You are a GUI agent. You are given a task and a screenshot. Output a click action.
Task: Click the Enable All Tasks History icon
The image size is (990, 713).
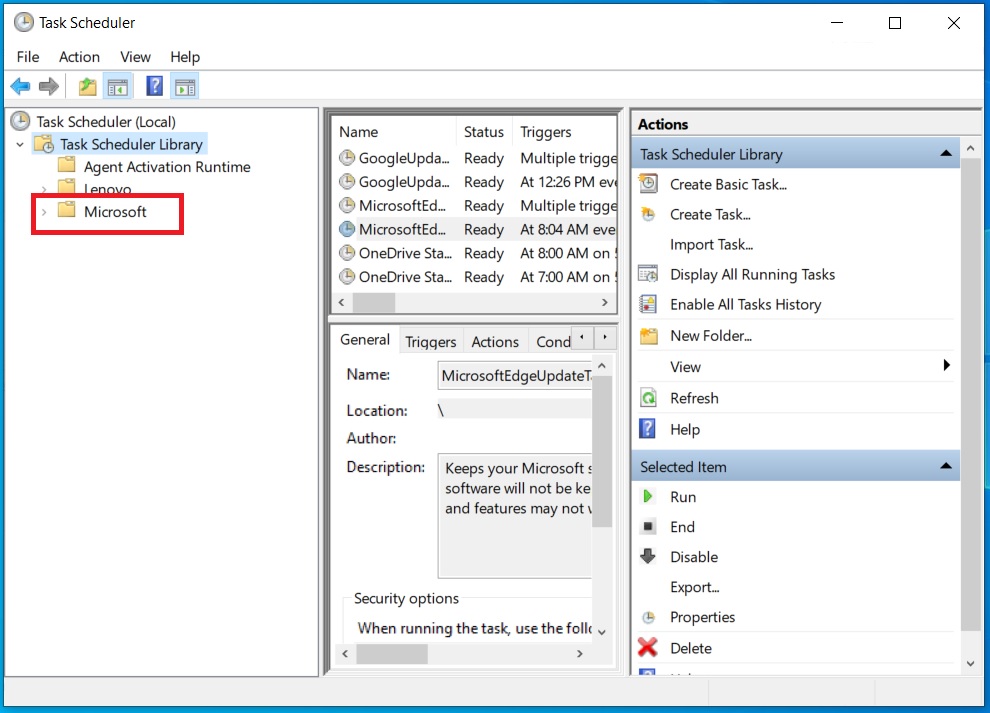(x=648, y=304)
